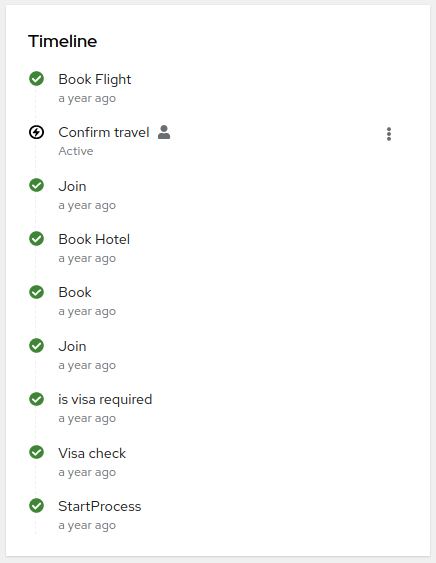This screenshot has width=436, height=563.
Task: Click the Book node label
Action: 75,293
